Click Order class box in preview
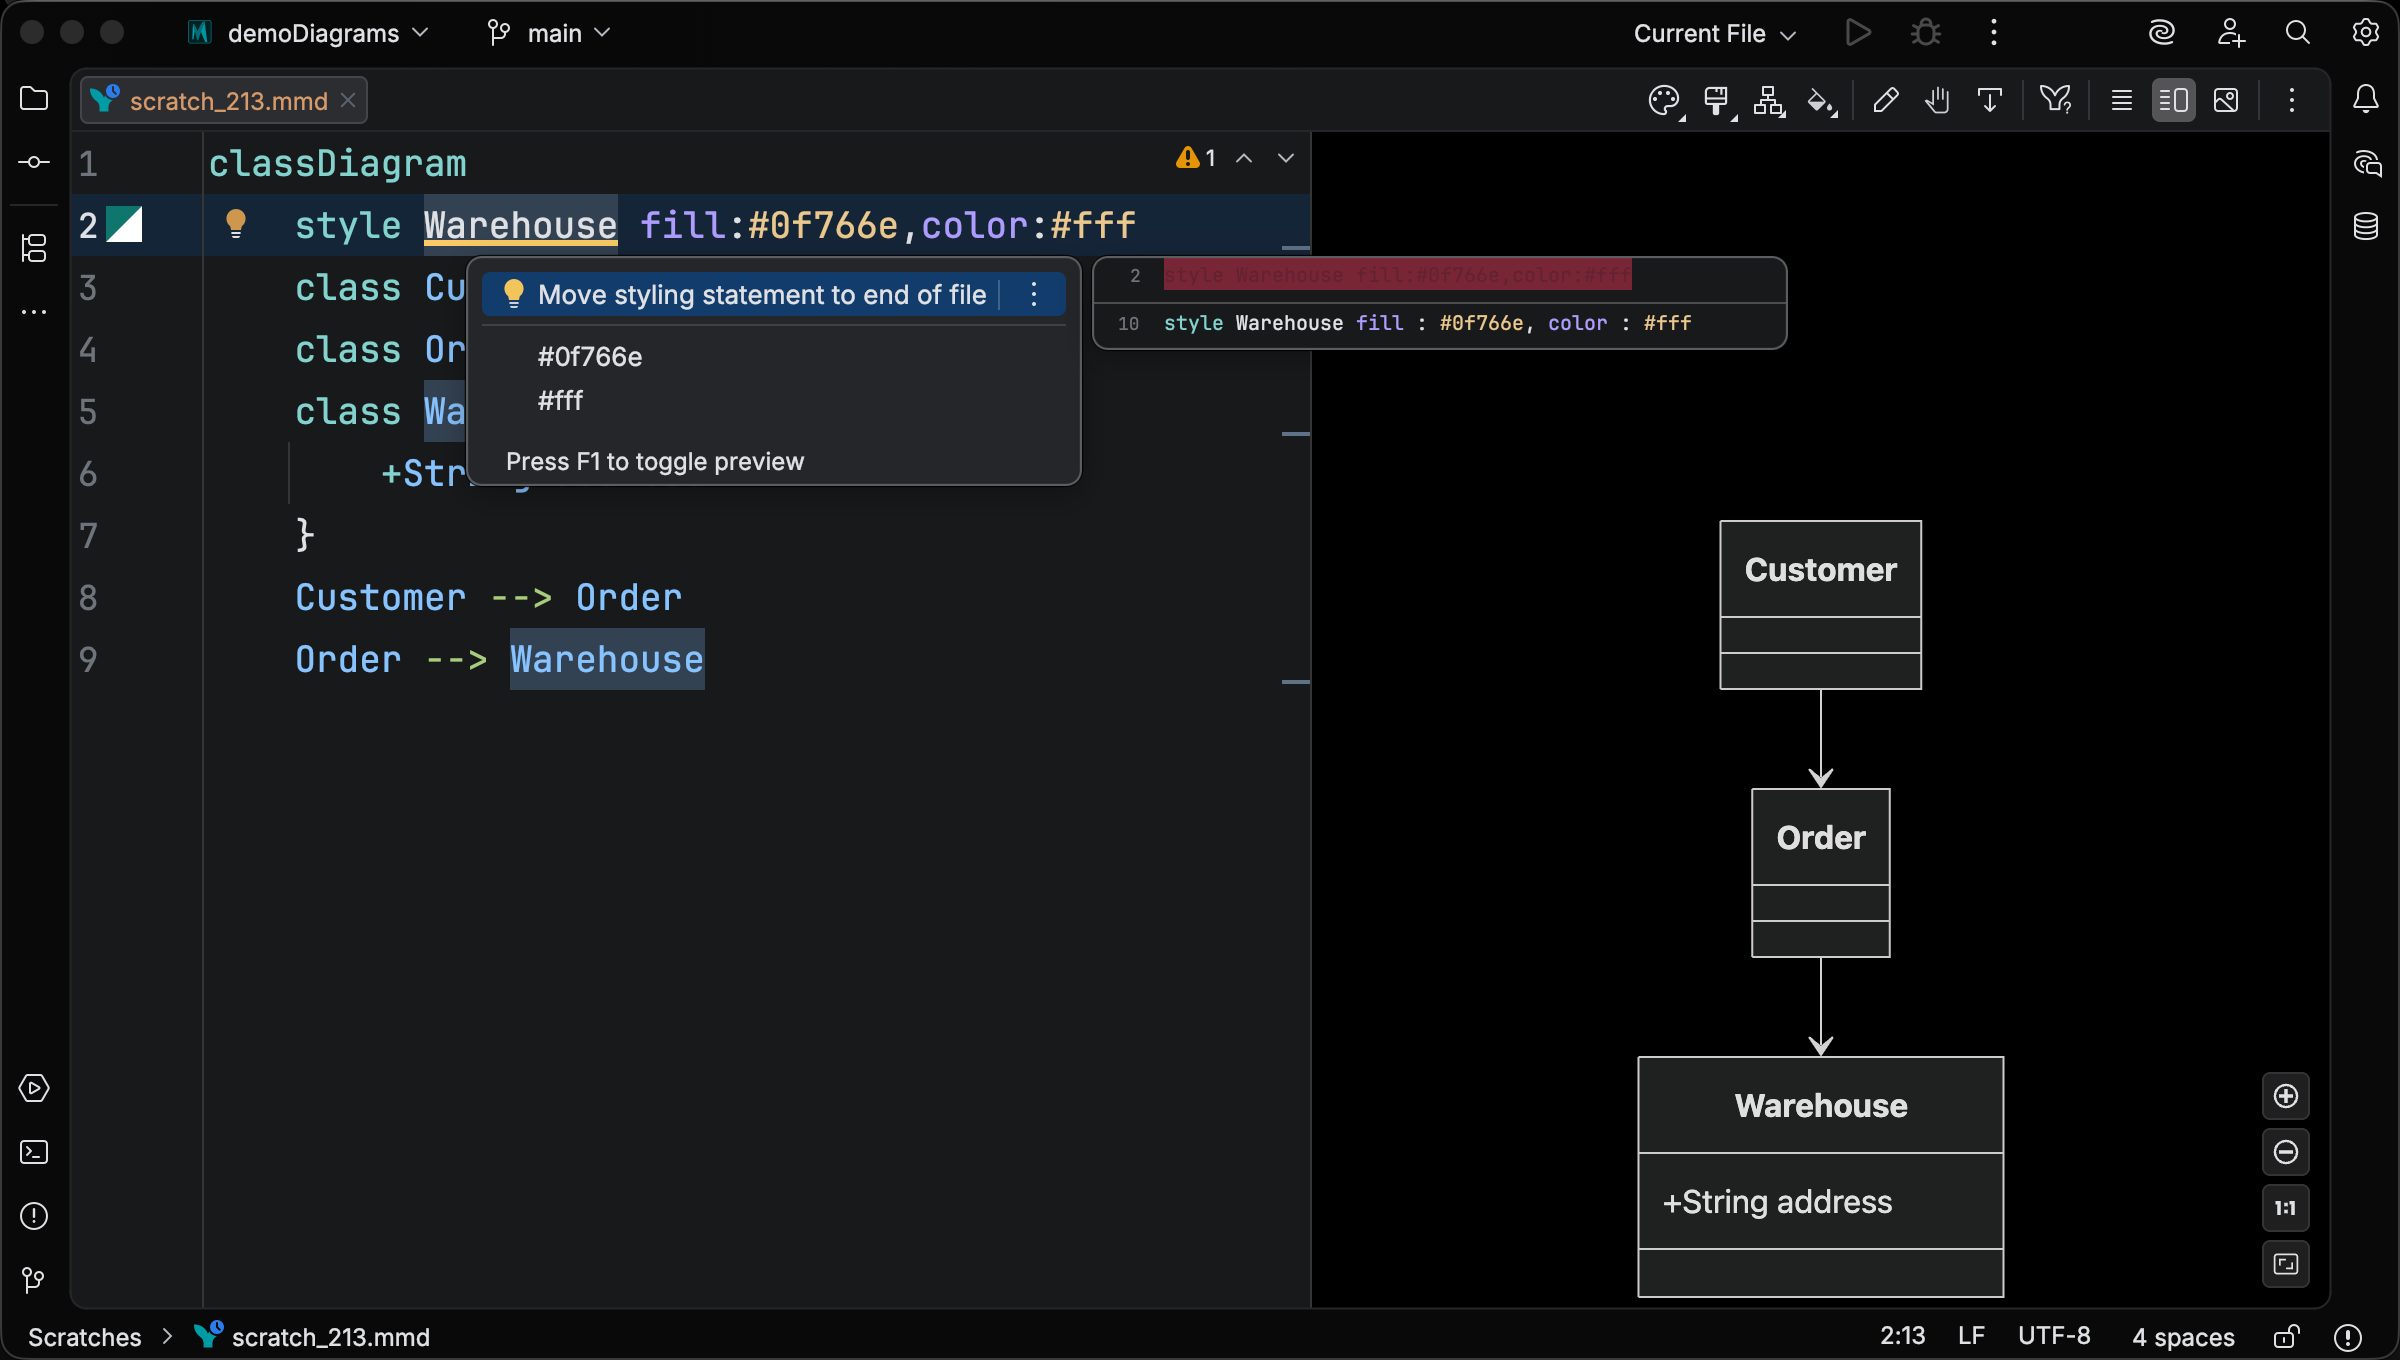The image size is (2400, 1360). (1820, 873)
